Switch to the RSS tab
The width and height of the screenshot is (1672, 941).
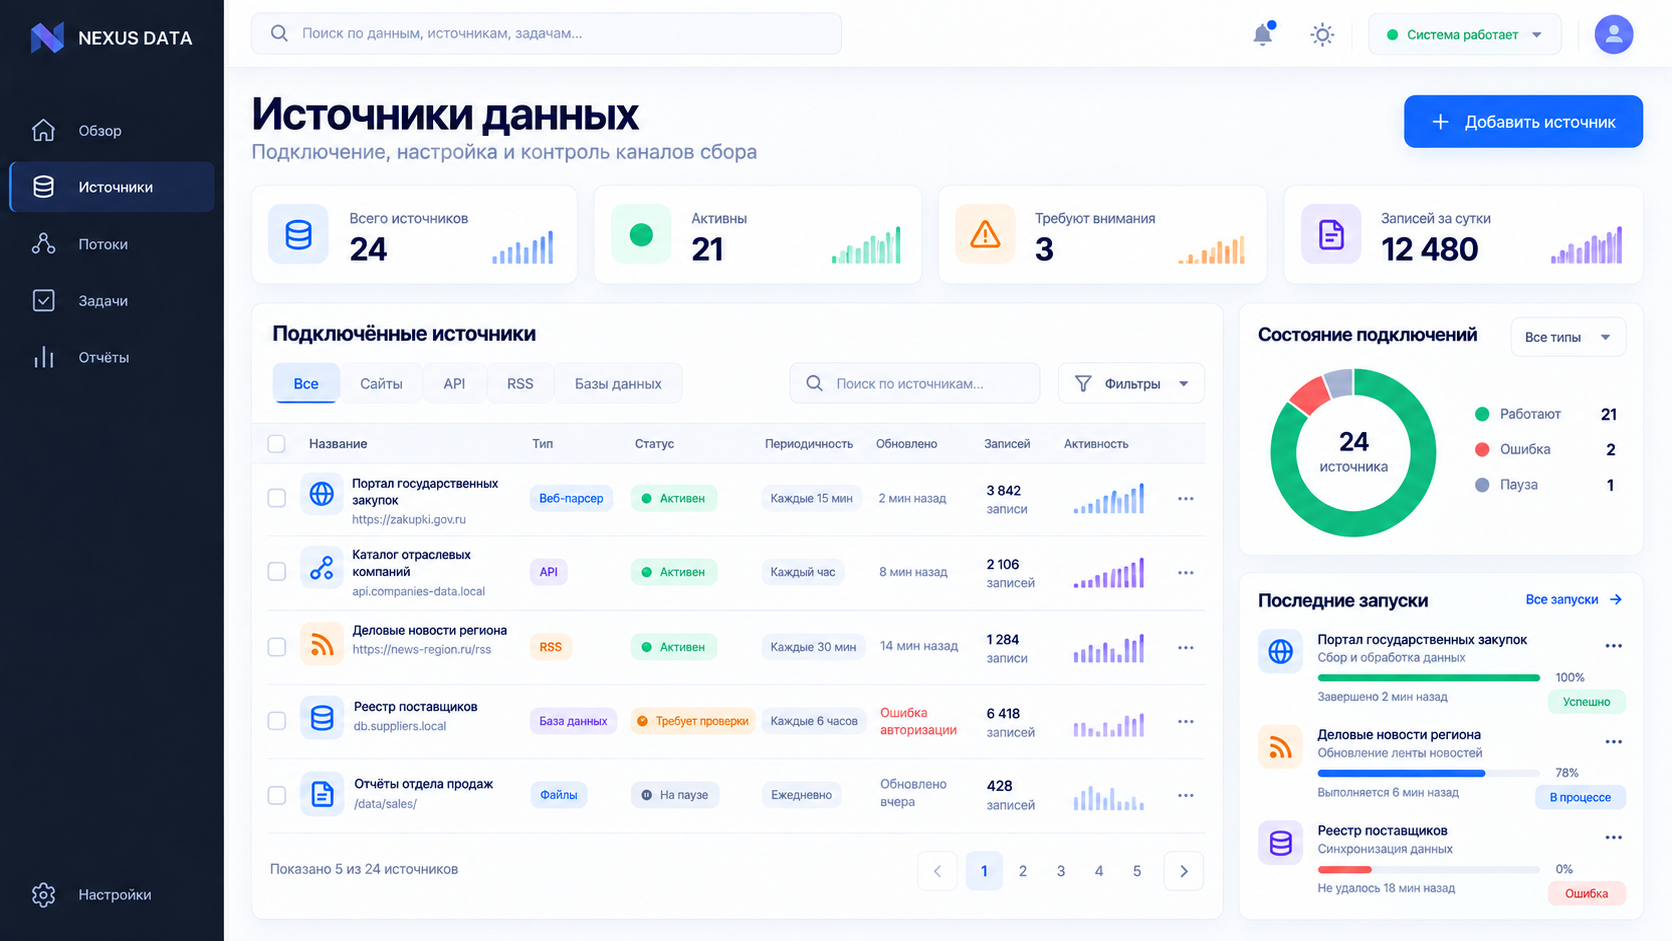520,384
